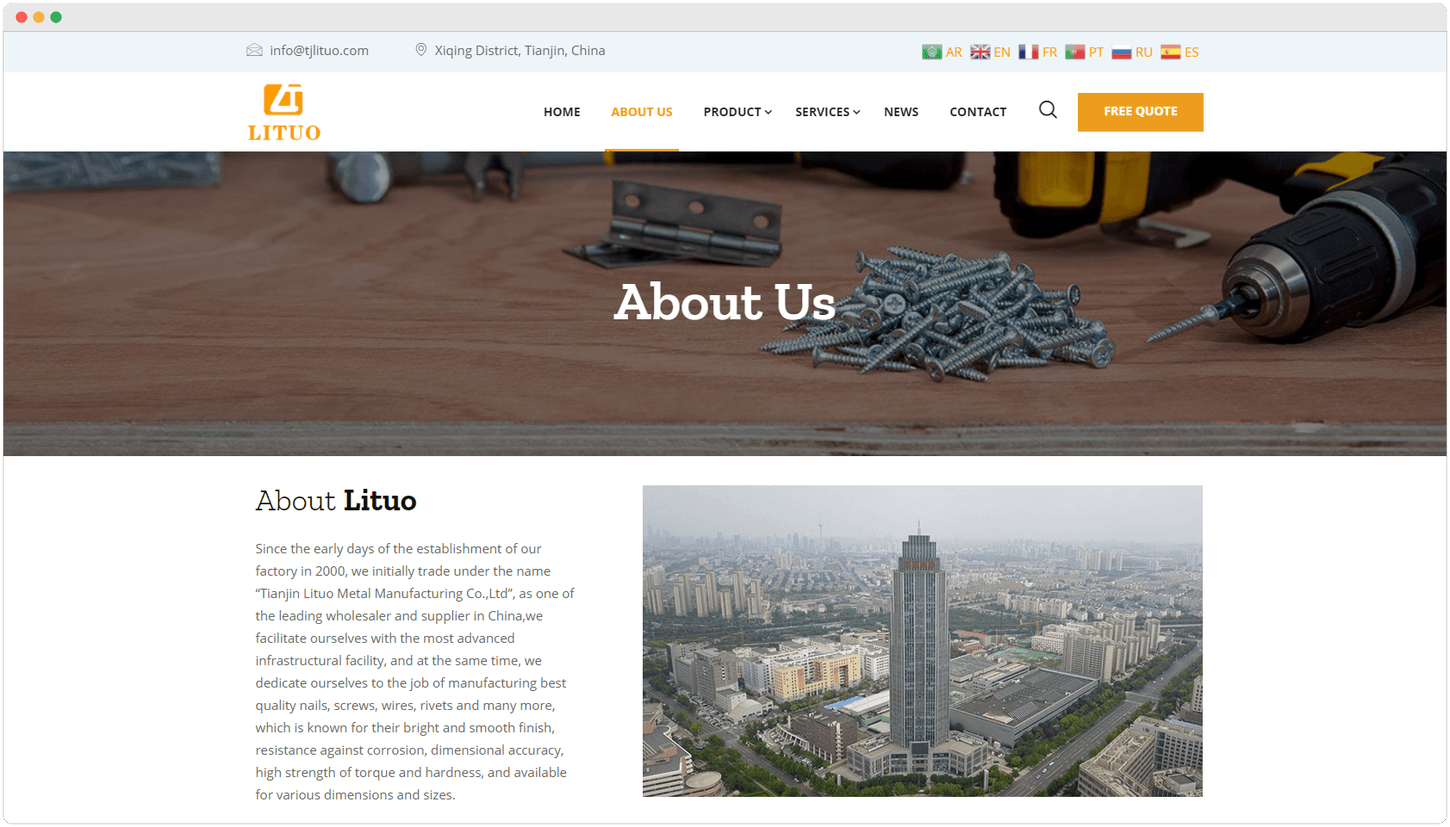This screenshot has width=1450, height=827.
Task: Choose the French flag icon
Action: click(1028, 52)
